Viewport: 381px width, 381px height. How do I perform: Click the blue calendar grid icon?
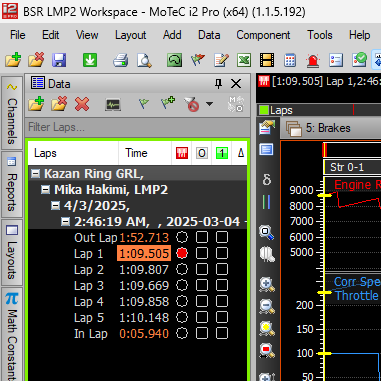pos(290,60)
